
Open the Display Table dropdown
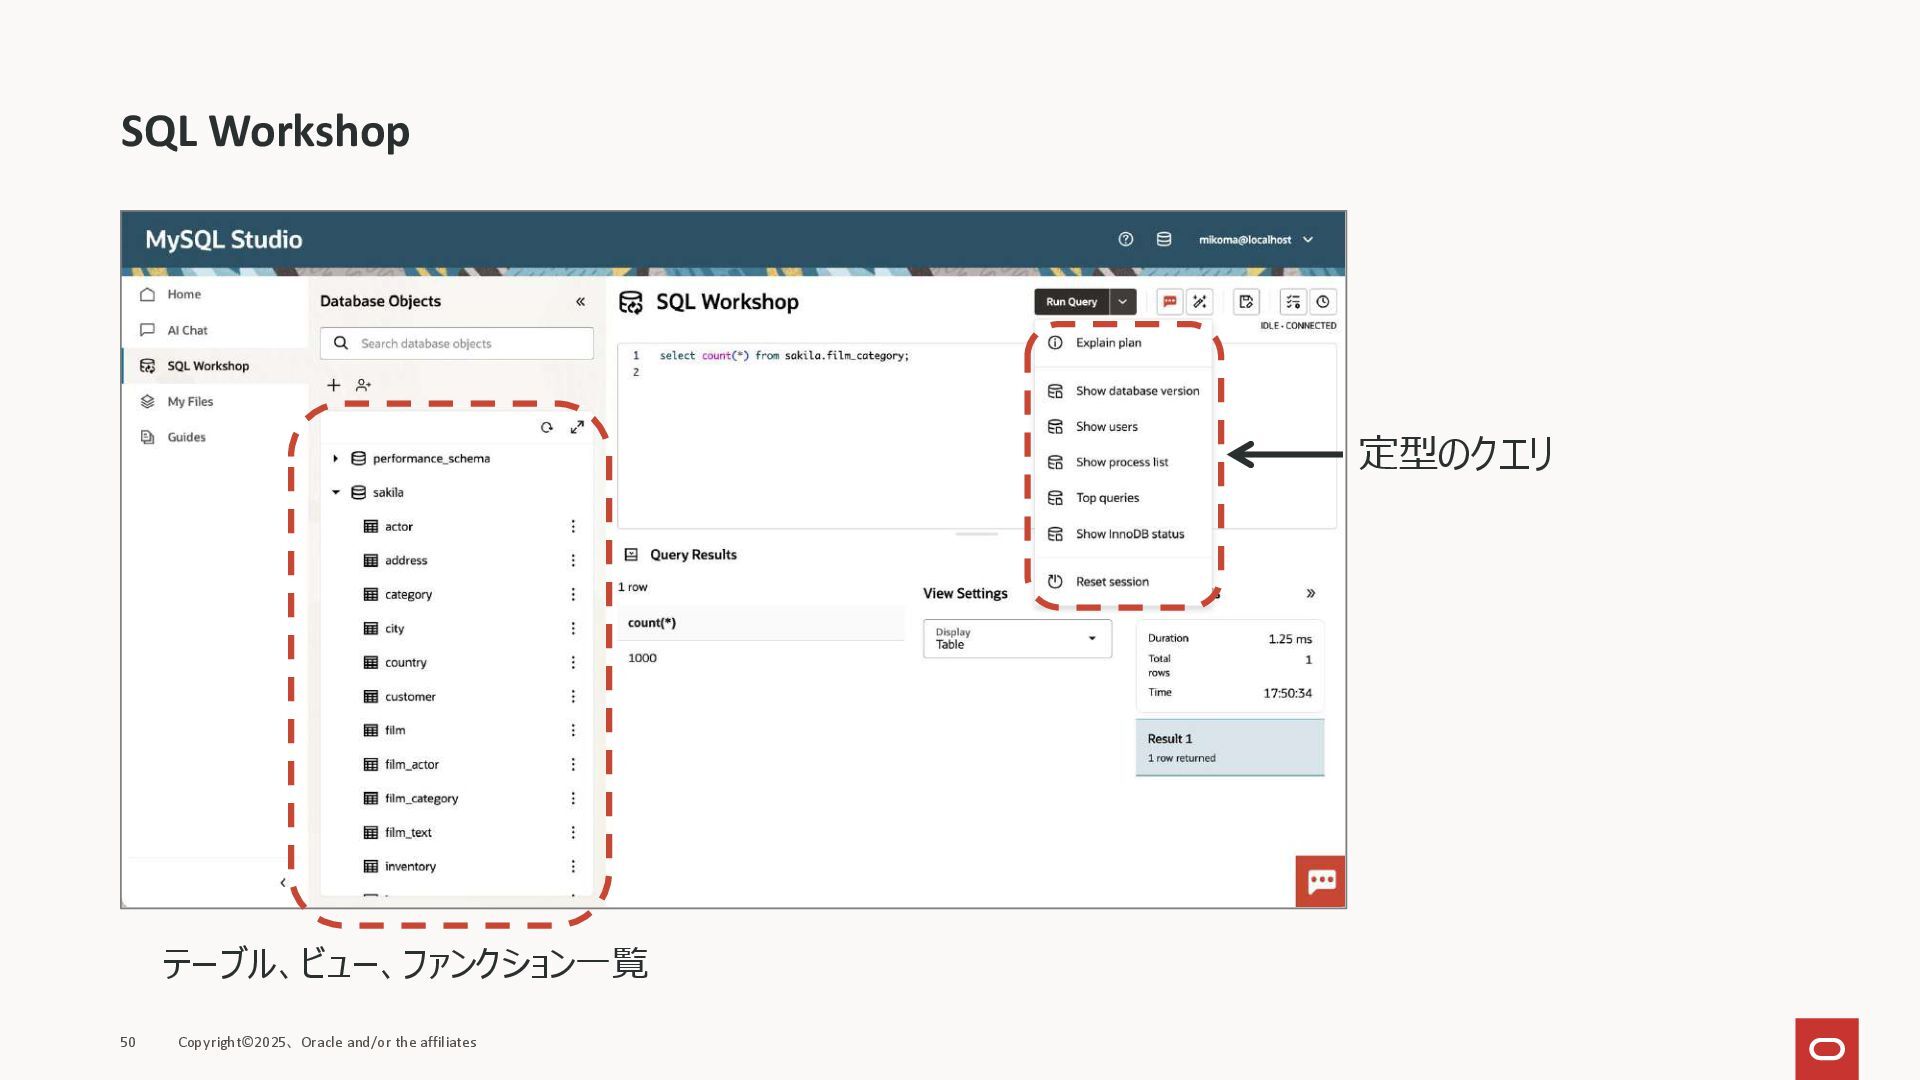[x=1017, y=639]
